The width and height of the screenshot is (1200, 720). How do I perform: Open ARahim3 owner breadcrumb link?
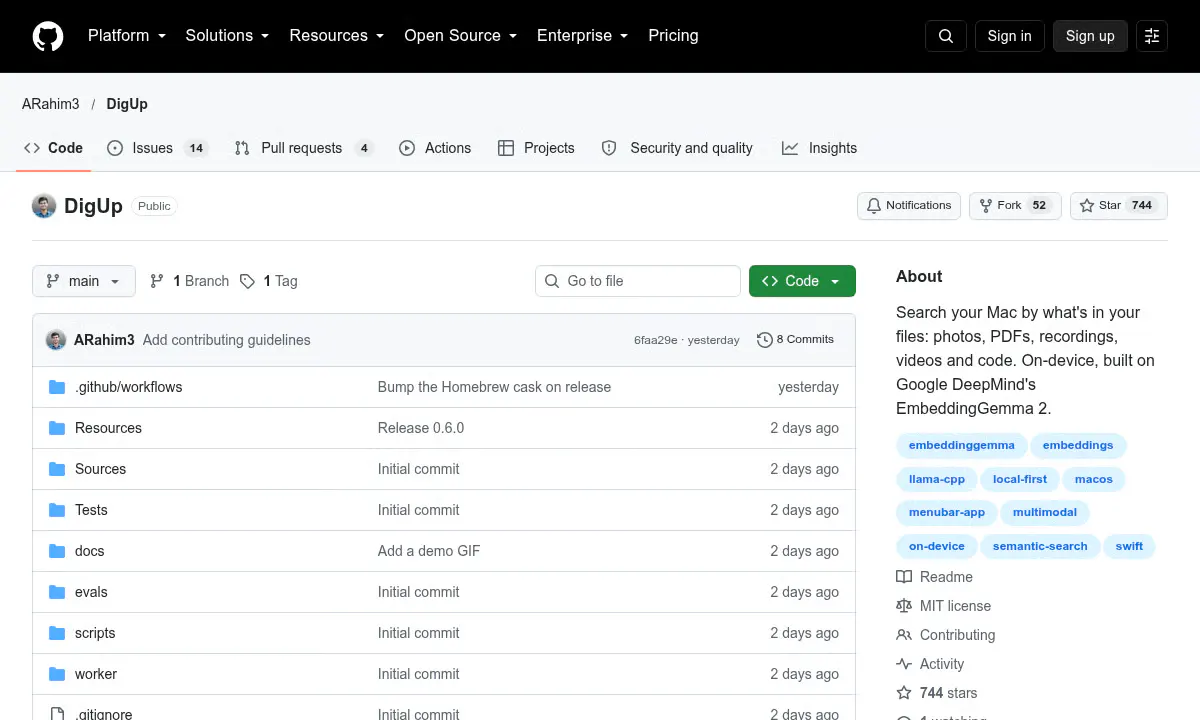(x=51, y=104)
